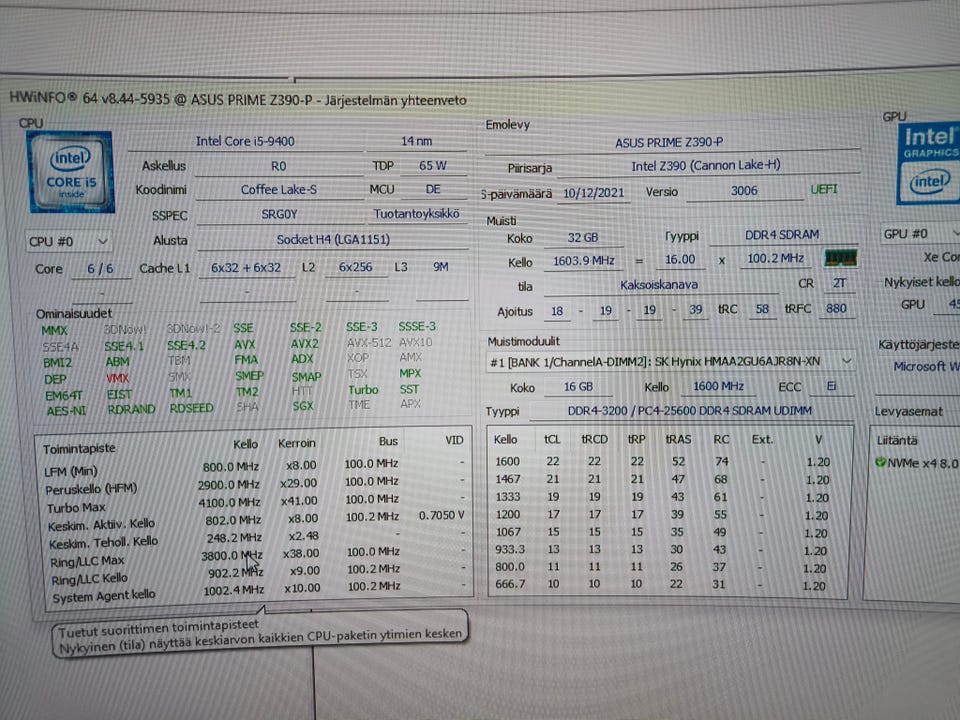Click the green memory module icon
The width and height of the screenshot is (960, 720).
pos(840,258)
